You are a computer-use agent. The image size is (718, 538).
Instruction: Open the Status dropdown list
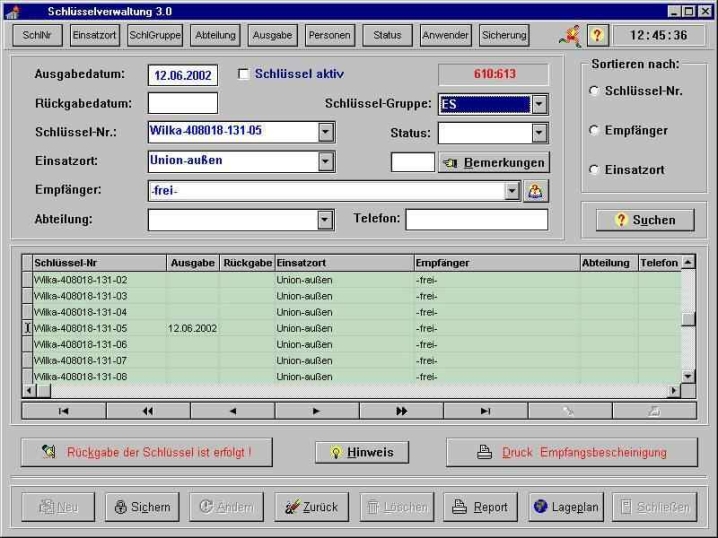tap(539, 133)
